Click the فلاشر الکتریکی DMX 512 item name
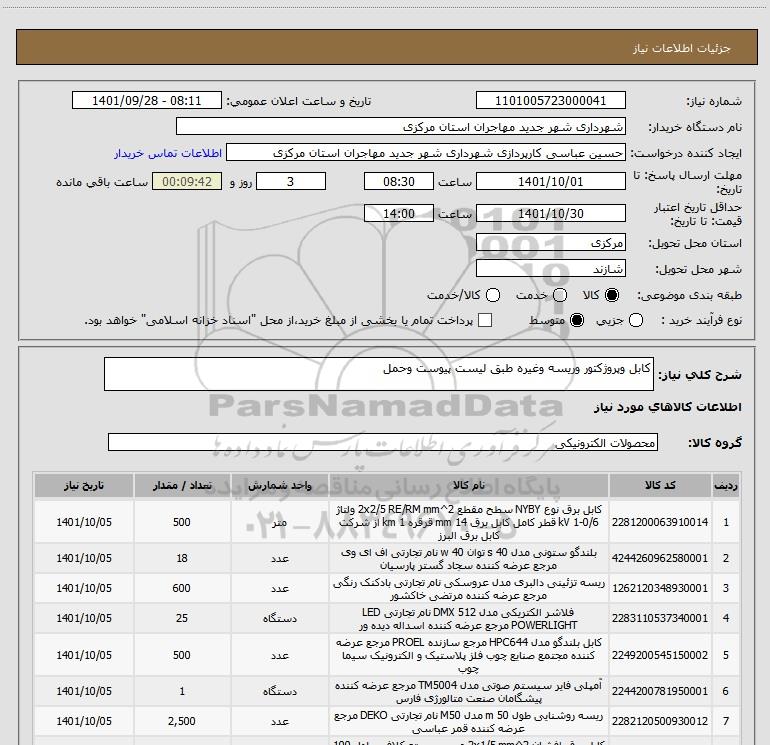Image resolution: width=770 pixels, height=745 pixels. (468, 619)
